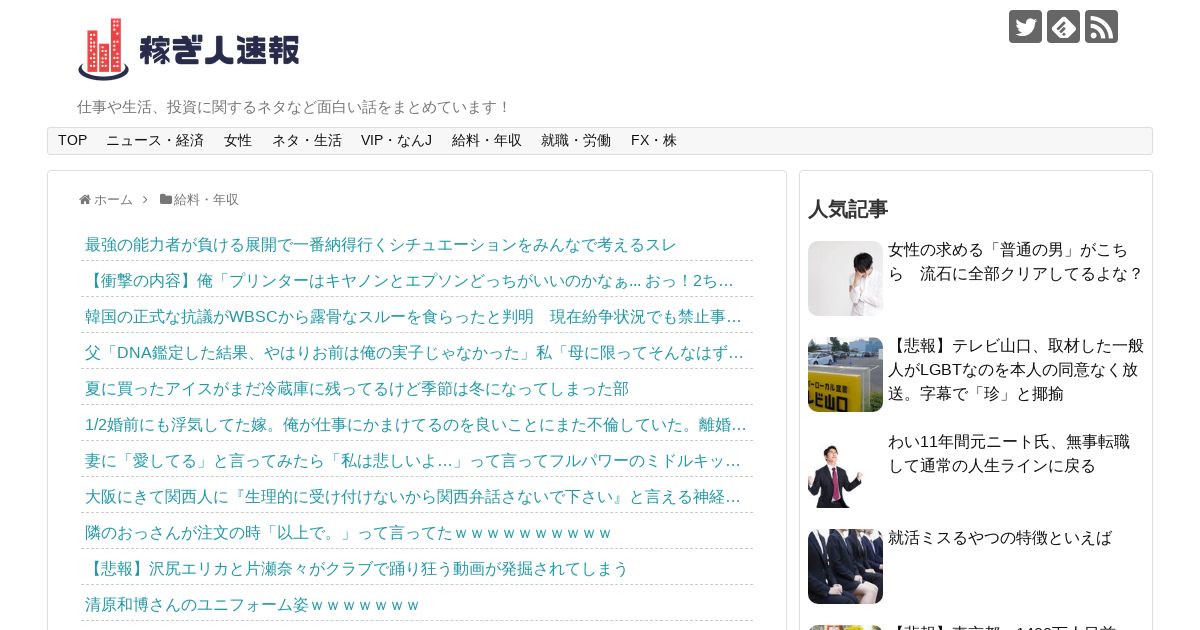This screenshot has height=630, width=1200.
Task: Open the TOP menu item
Action: coord(72,141)
